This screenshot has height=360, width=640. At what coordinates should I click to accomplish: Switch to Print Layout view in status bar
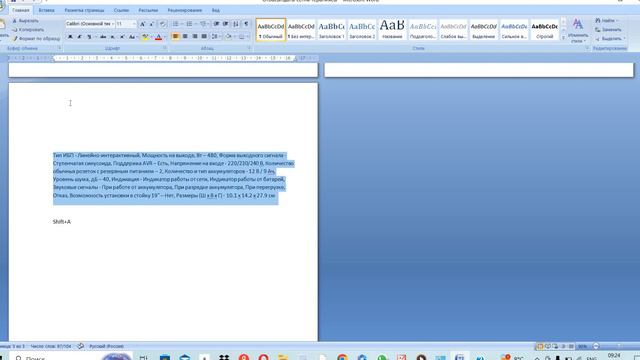pos(540,346)
